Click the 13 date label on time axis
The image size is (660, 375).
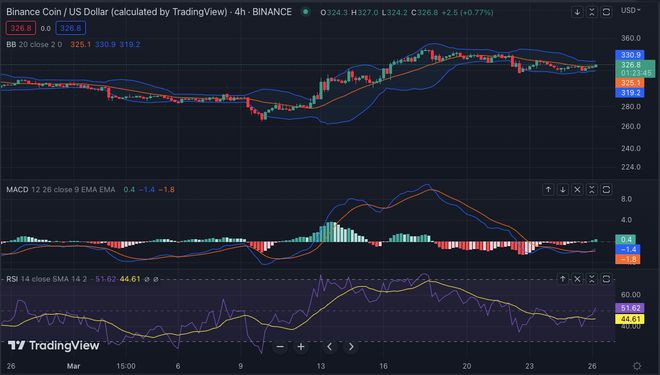coord(321,366)
